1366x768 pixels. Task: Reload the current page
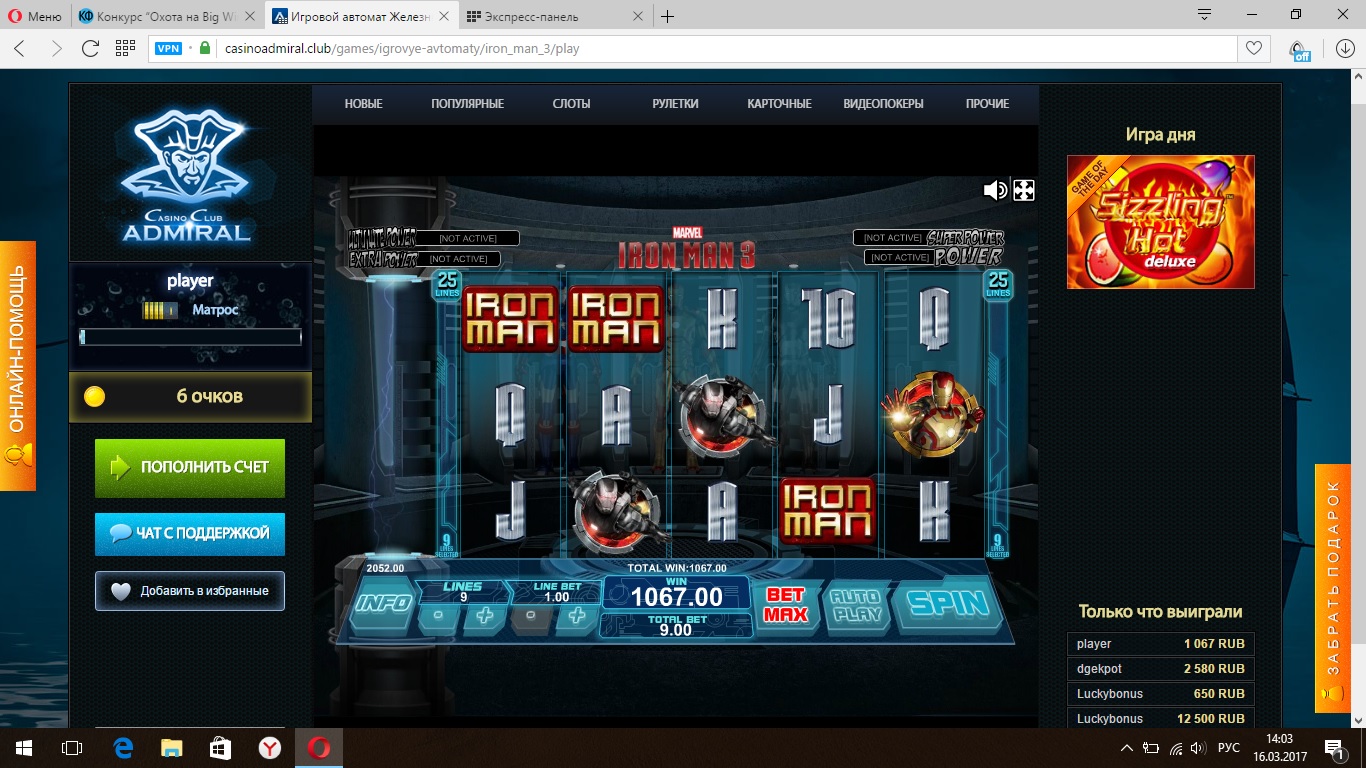click(x=90, y=48)
